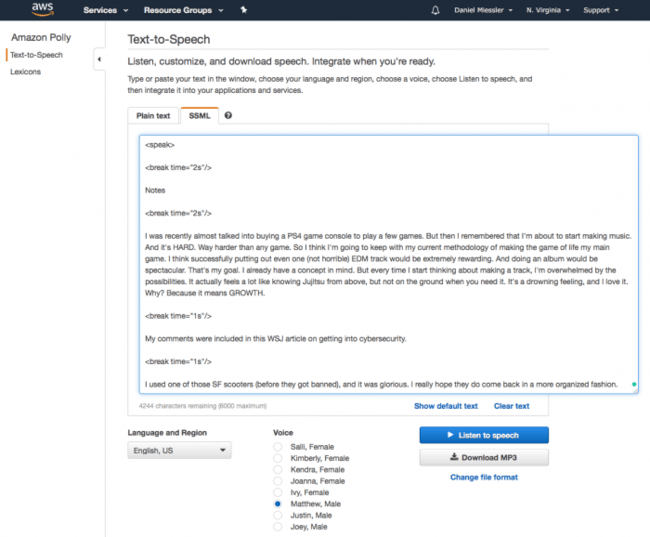Open the Support menu
The image size is (650, 537).
click(601, 10)
